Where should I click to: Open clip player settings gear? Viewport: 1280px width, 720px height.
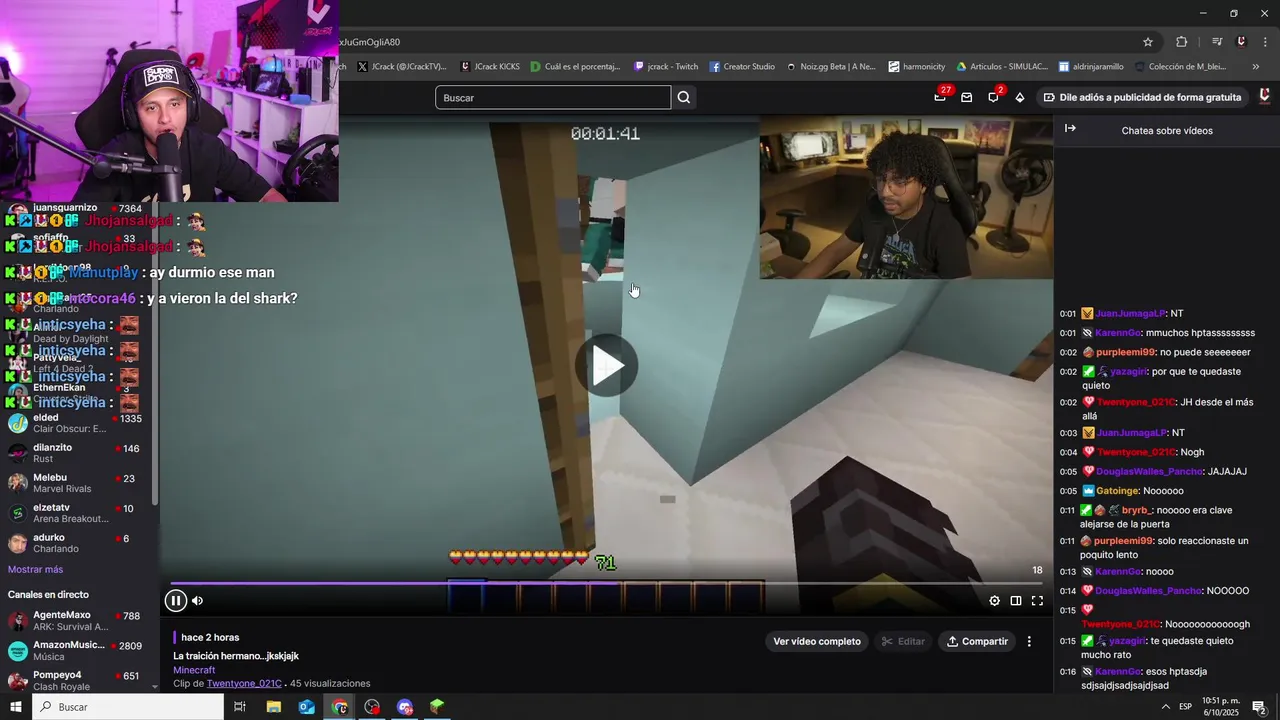pos(994,601)
